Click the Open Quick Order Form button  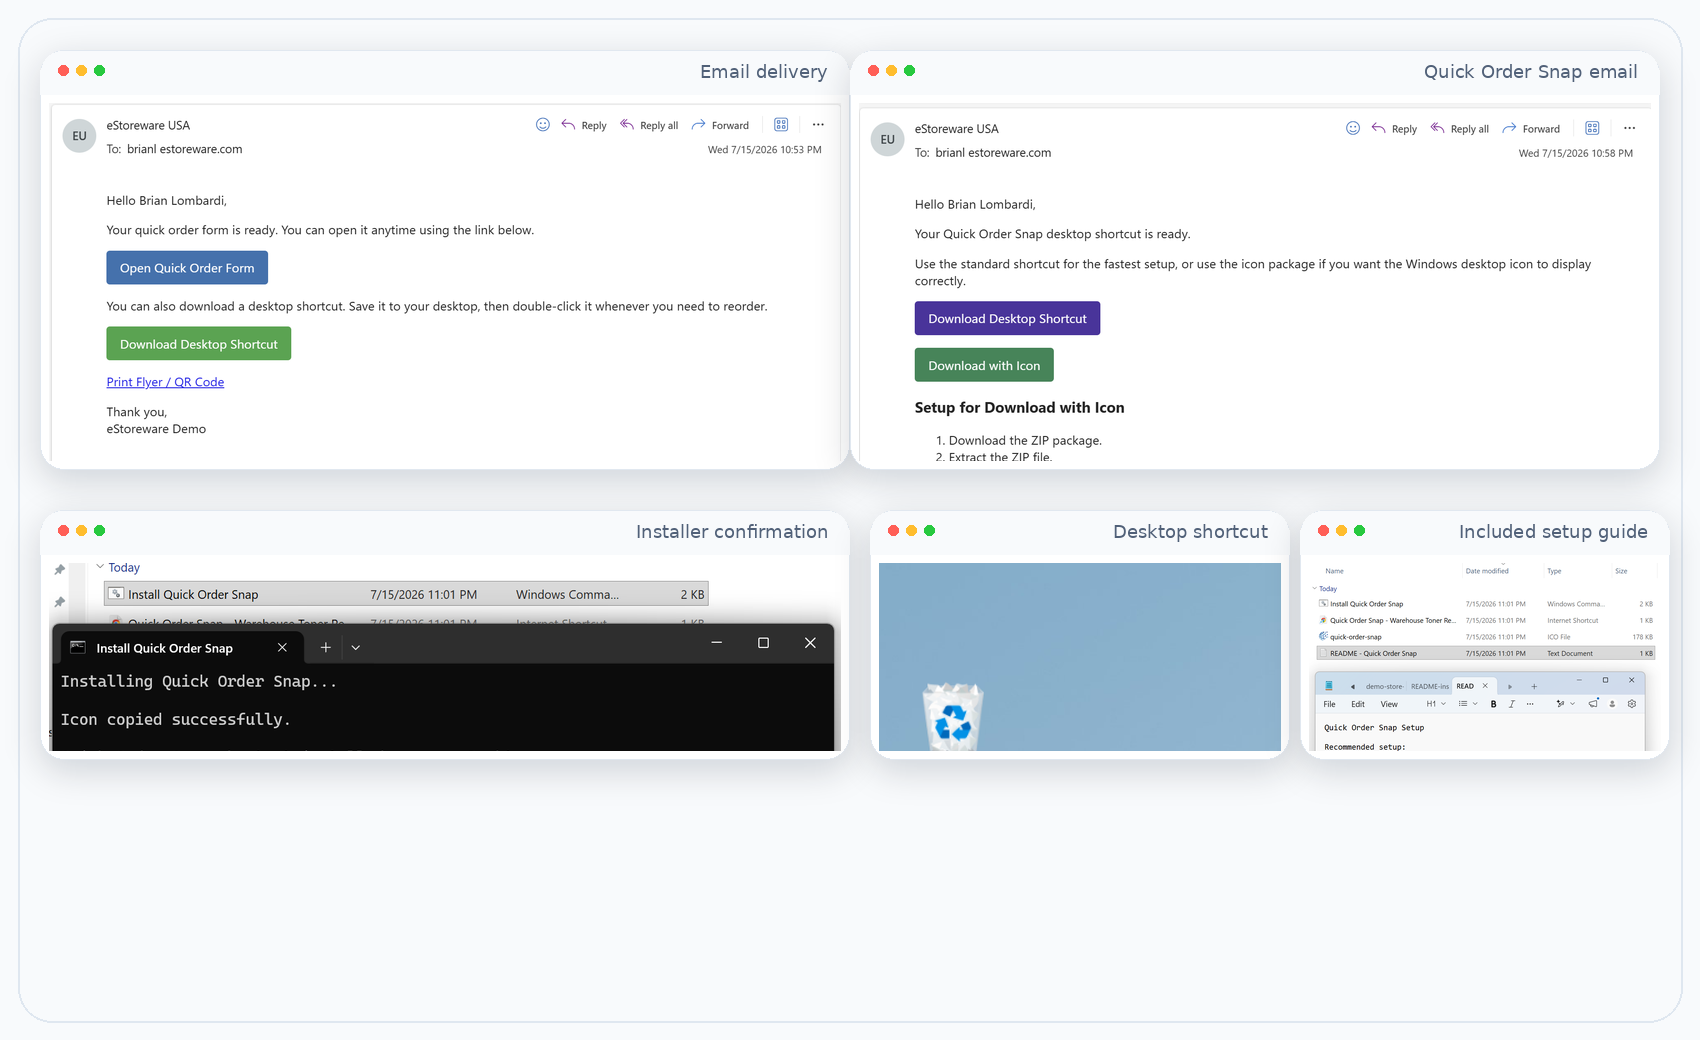point(187,268)
